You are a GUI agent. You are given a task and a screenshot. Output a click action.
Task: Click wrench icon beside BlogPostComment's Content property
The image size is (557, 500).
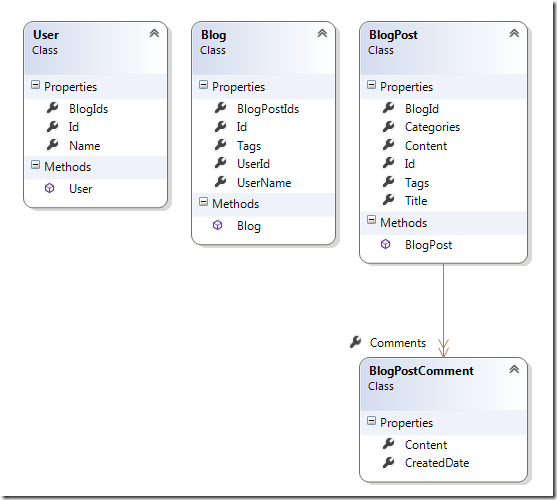click(x=388, y=444)
